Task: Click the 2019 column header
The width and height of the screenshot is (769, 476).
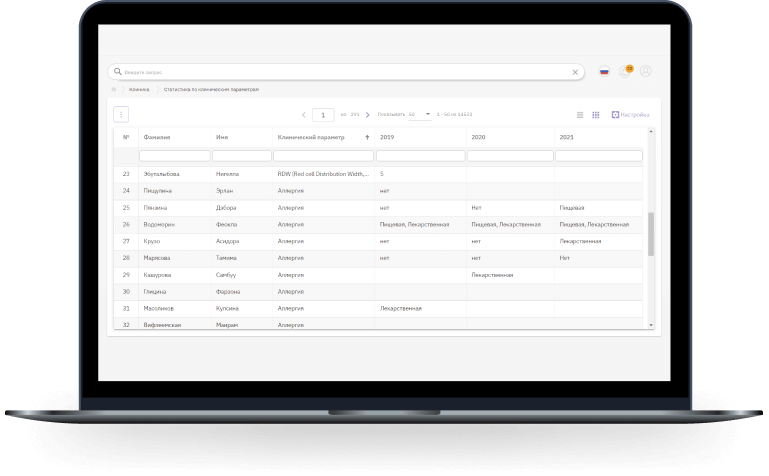Action: click(387, 137)
